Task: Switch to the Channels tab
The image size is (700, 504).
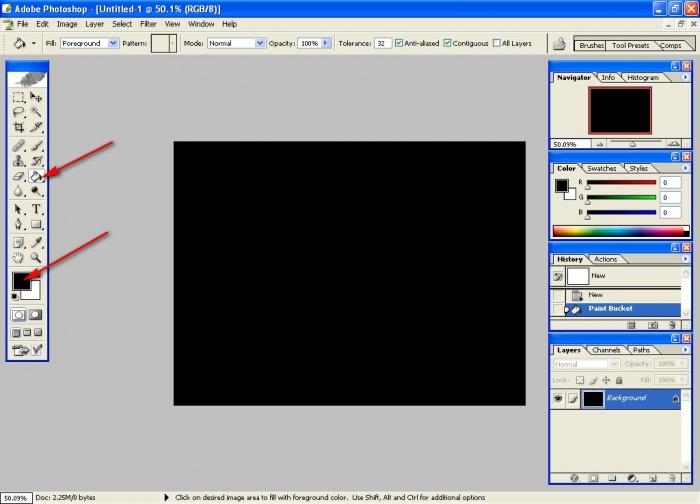Action: pyautogui.click(x=606, y=350)
